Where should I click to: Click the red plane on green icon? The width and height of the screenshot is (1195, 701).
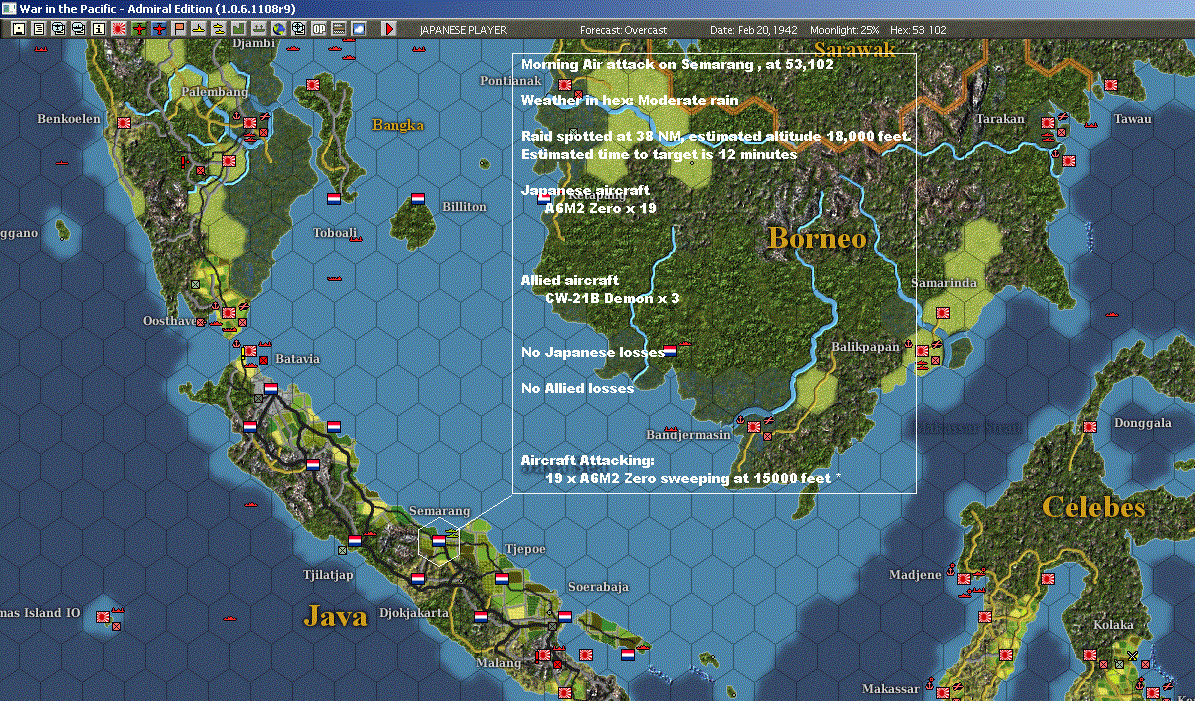(139, 29)
